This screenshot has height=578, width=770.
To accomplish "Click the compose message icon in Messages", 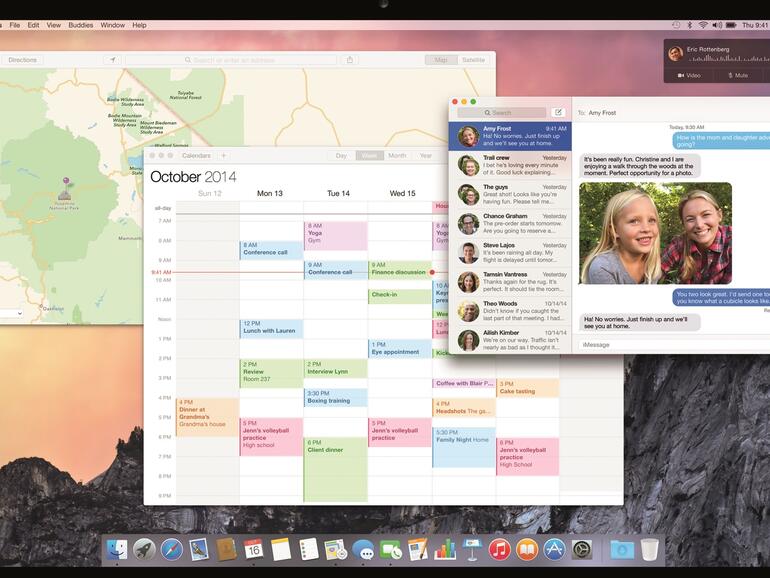I will [x=558, y=112].
